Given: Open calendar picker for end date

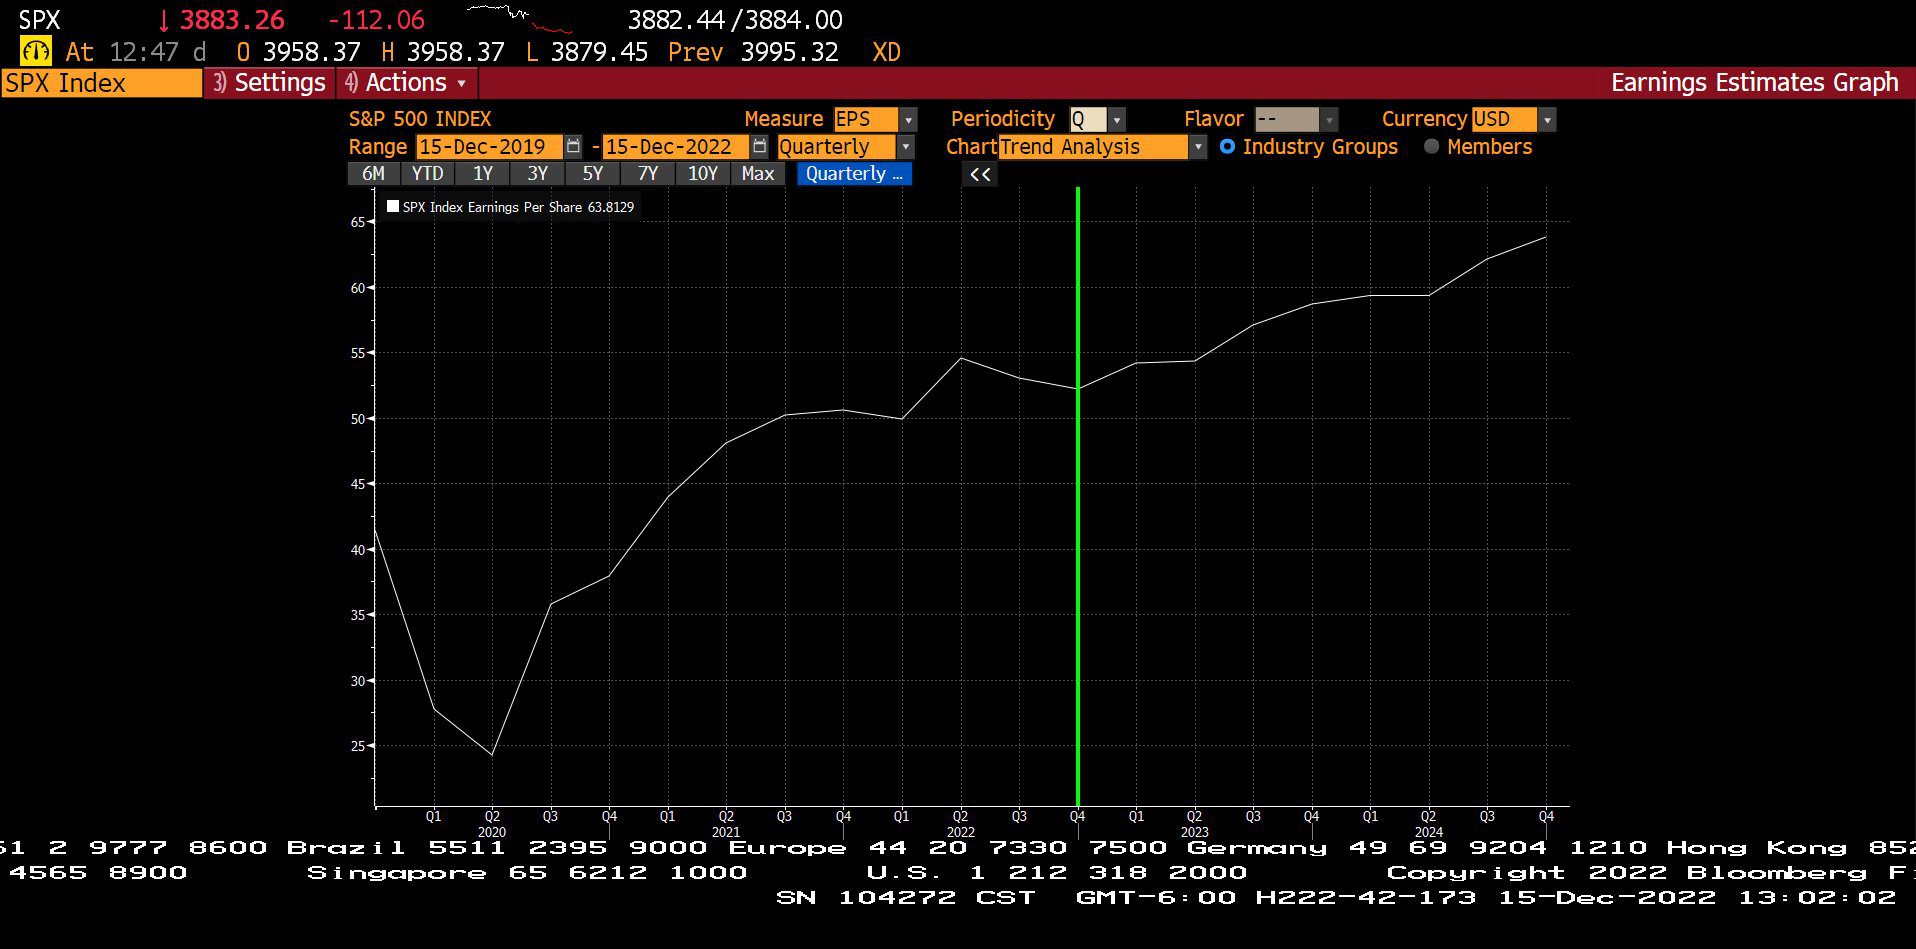Looking at the screenshot, I should [760, 146].
